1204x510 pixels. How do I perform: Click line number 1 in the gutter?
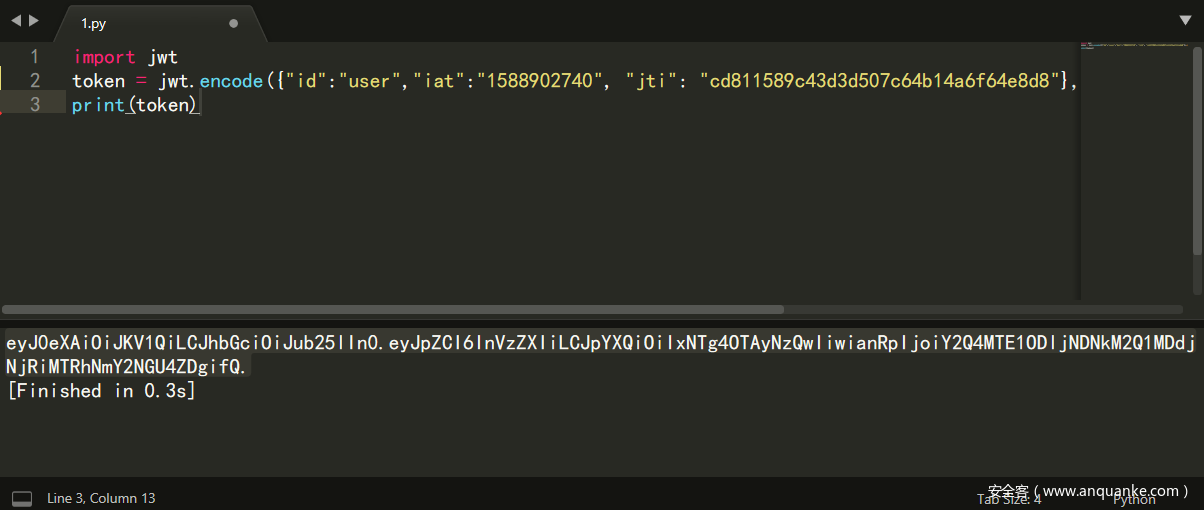(x=34, y=57)
